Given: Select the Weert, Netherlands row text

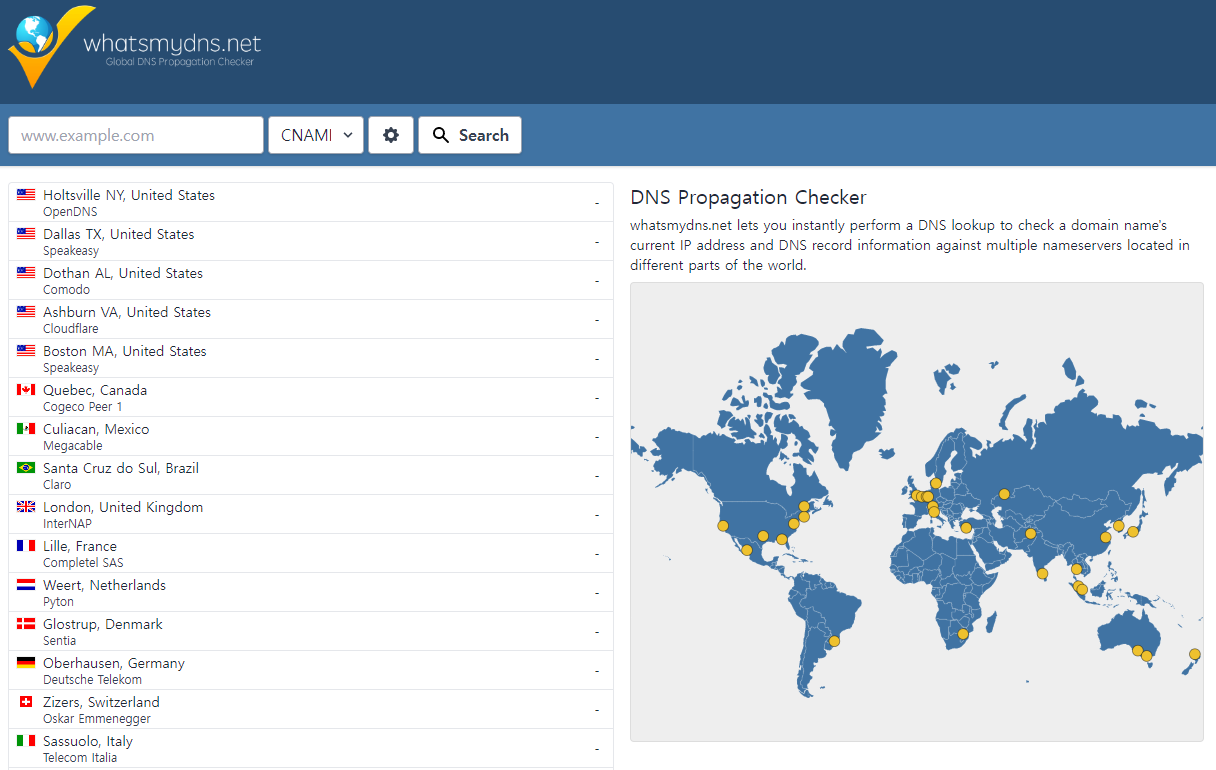Looking at the screenshot, I should coord(105,585).
